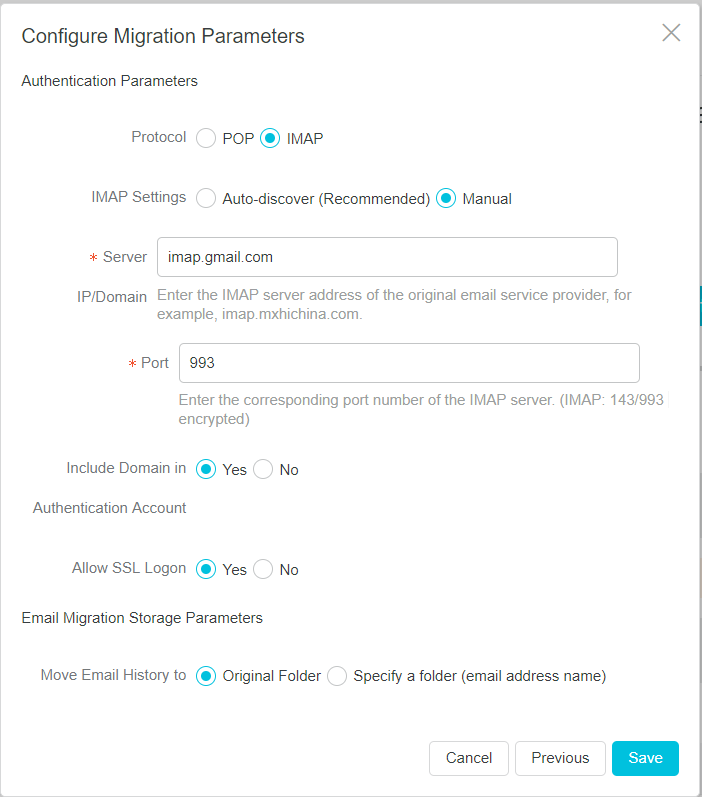Click the Configure Migration Parameters title
The width and height of the screenshot is (702, 797).
[163, 37]
